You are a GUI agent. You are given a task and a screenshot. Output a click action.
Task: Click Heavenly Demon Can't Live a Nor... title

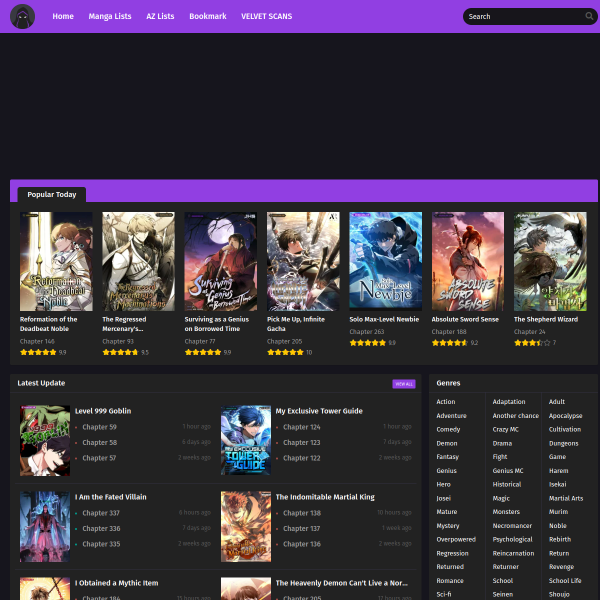341,583
